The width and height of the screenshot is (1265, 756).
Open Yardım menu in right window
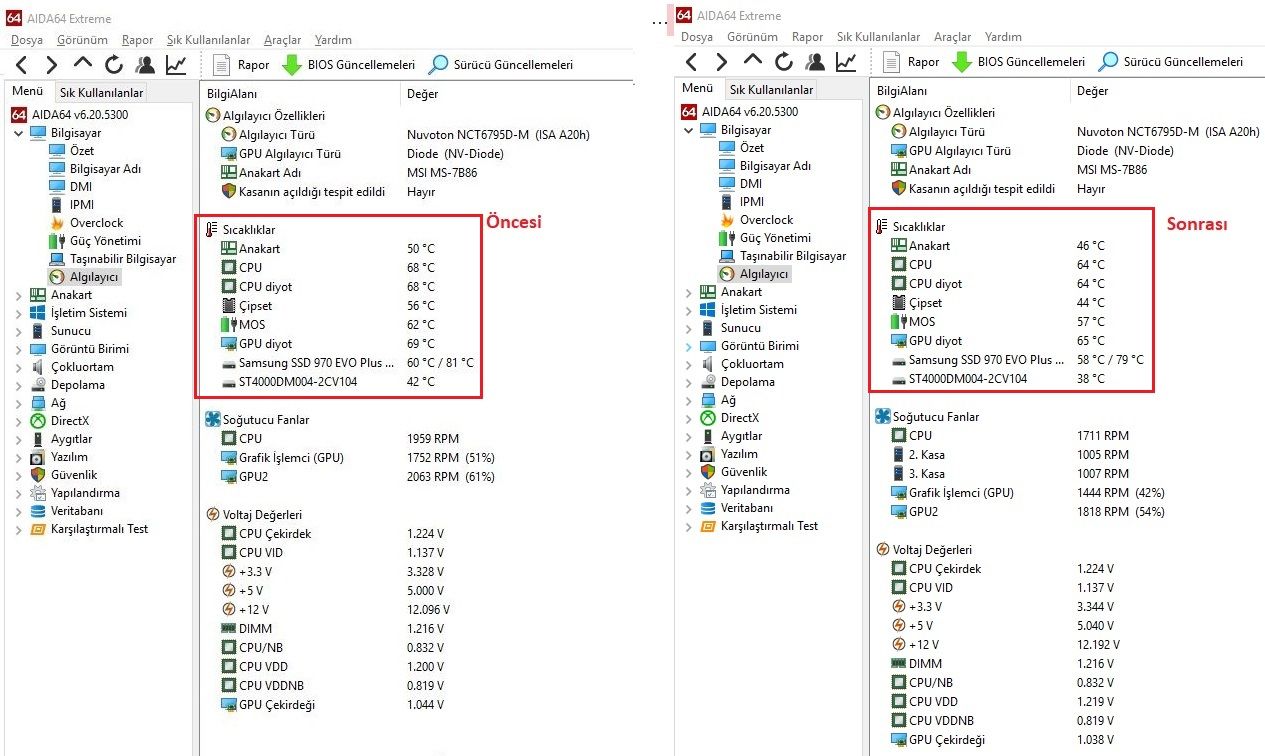click(x=1003, y=37)
